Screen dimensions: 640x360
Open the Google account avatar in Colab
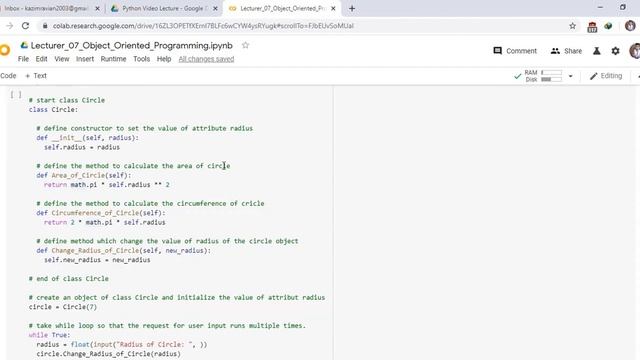(x=635, y=51)
